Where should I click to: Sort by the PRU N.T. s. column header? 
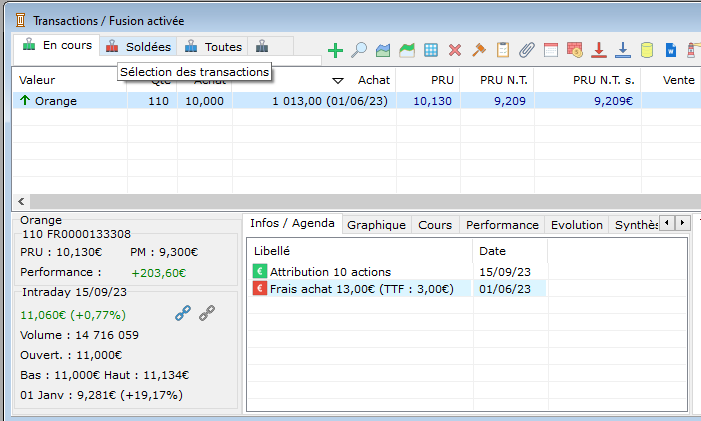587,80
